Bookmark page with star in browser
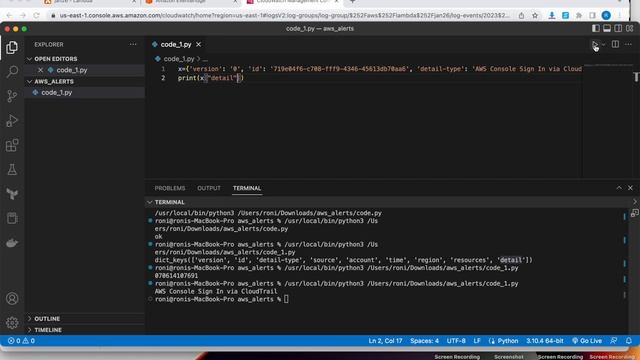This screenshot has width=640, height=360. pyautogui.click(x=535, y=16)
